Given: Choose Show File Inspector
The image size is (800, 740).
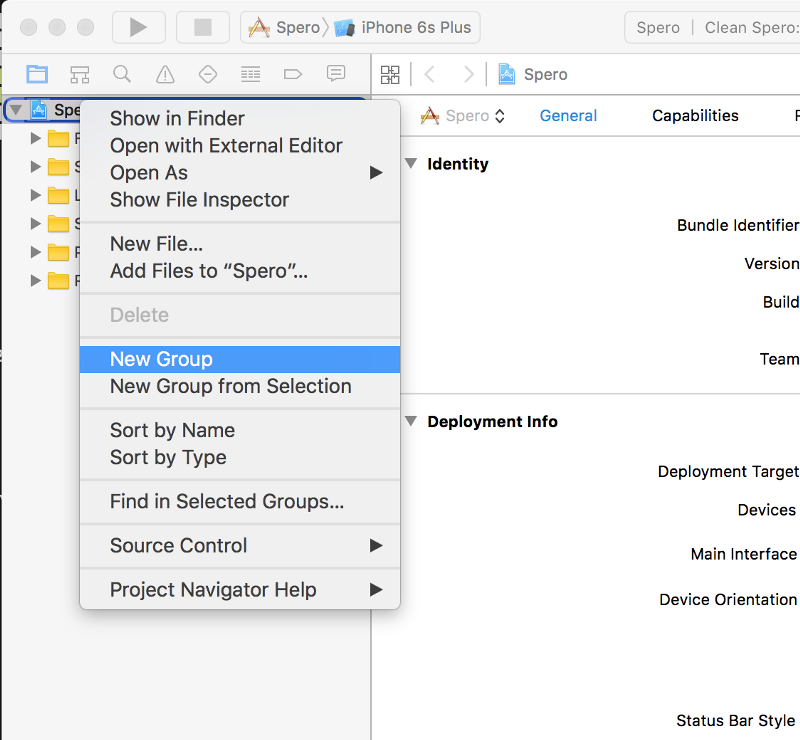Looking at the screenshot, I should tap(240, 200).
